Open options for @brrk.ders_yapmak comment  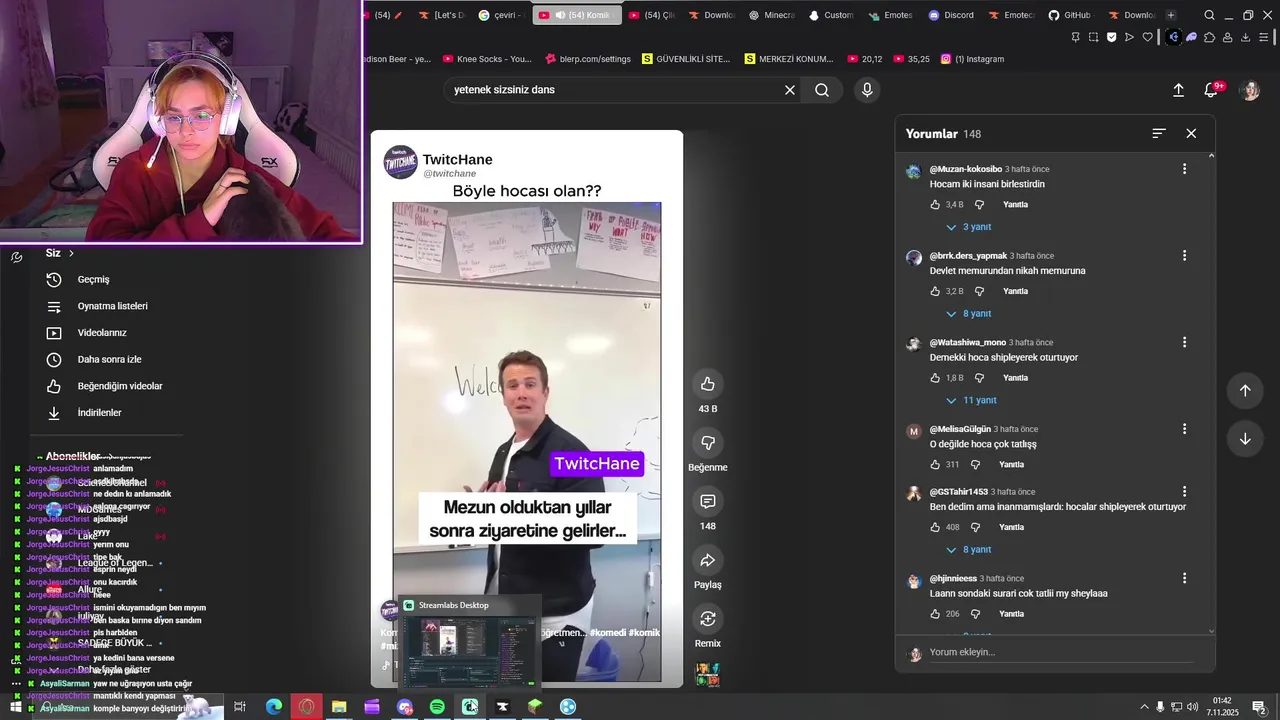(1184, 256)
